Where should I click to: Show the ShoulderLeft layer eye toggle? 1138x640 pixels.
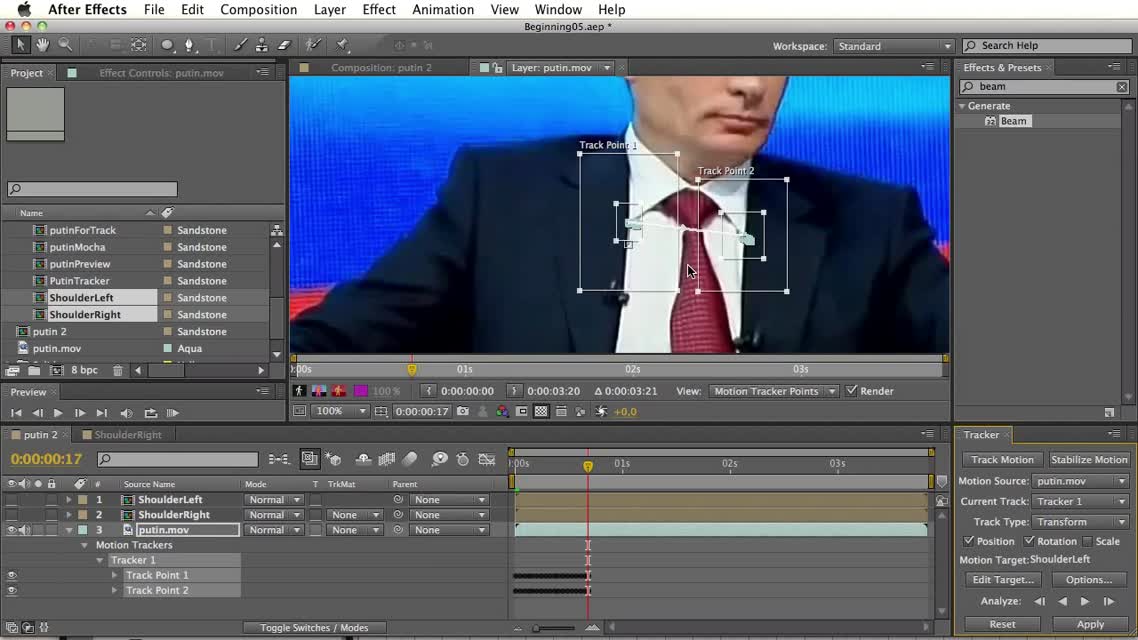(x=11, y=499)
